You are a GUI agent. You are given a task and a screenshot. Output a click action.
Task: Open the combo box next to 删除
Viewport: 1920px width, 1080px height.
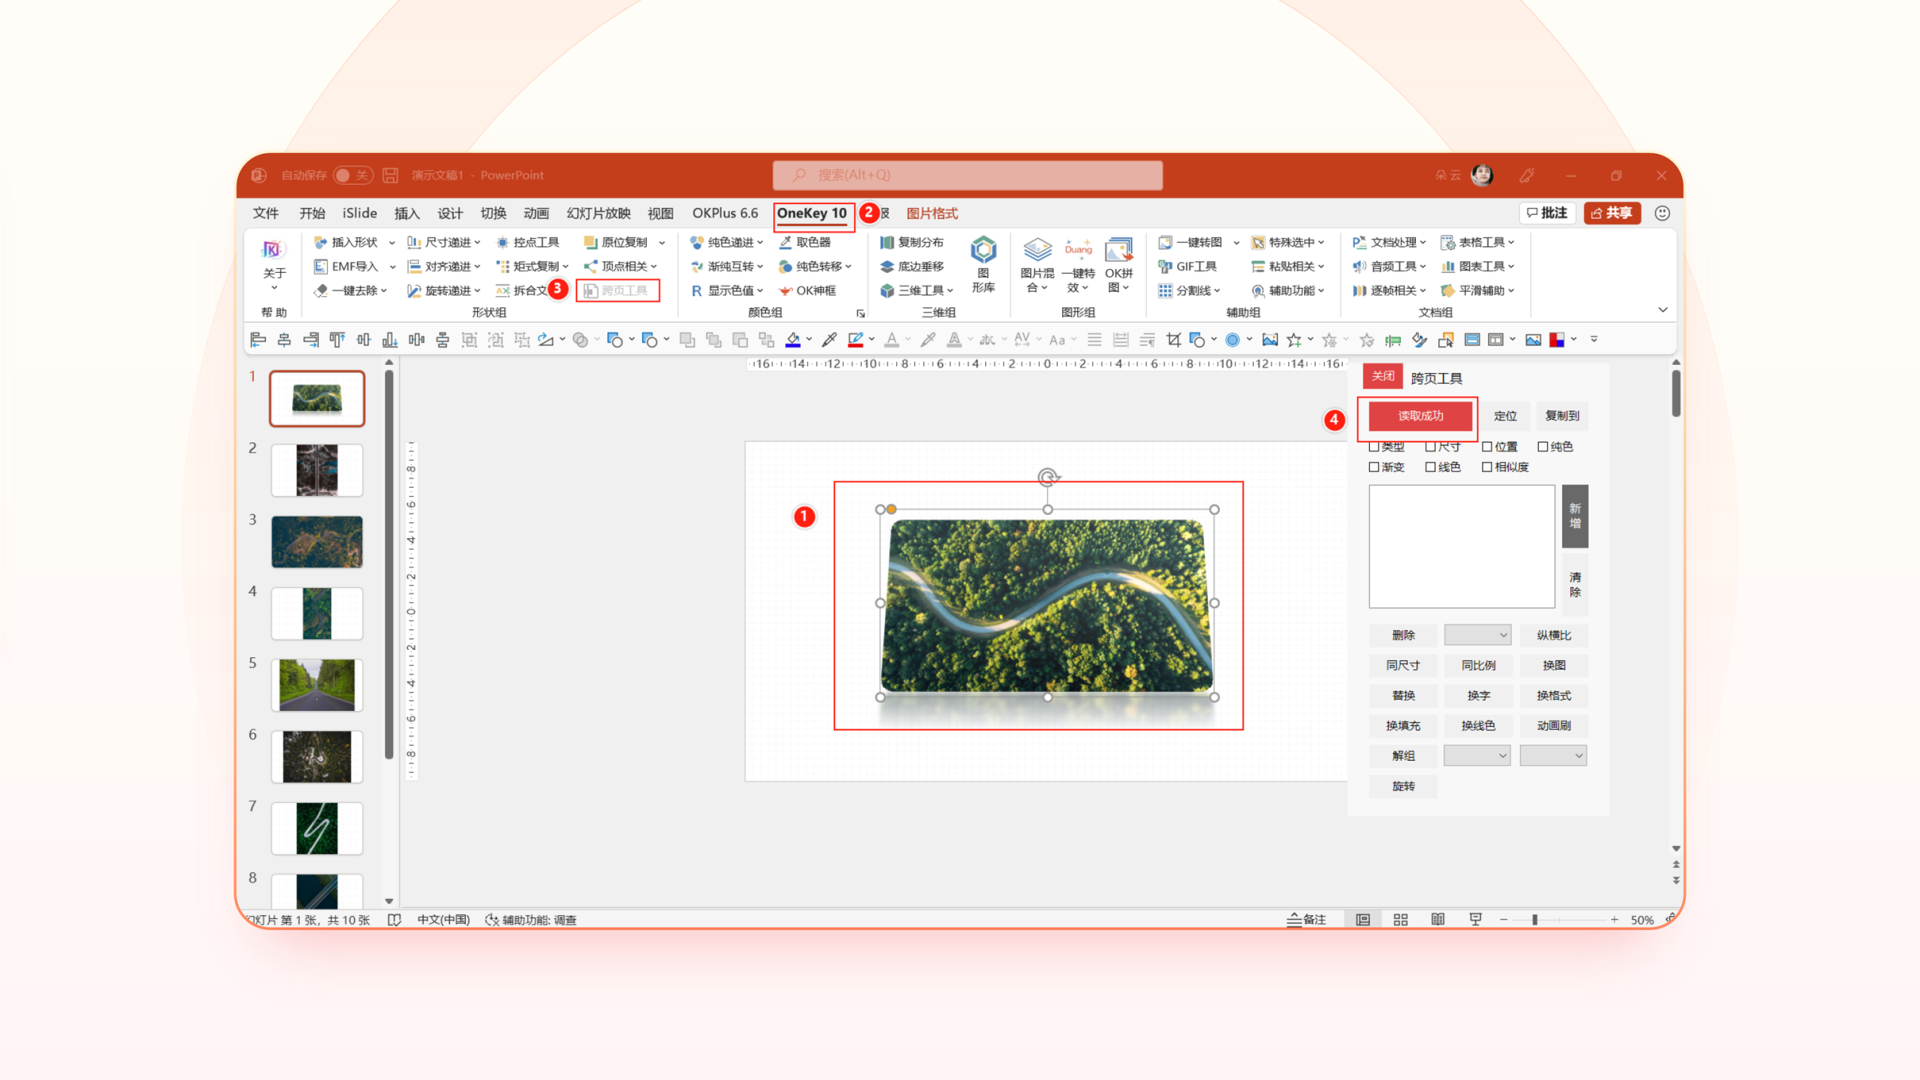pyautogui.click(x=1477, y=635)
